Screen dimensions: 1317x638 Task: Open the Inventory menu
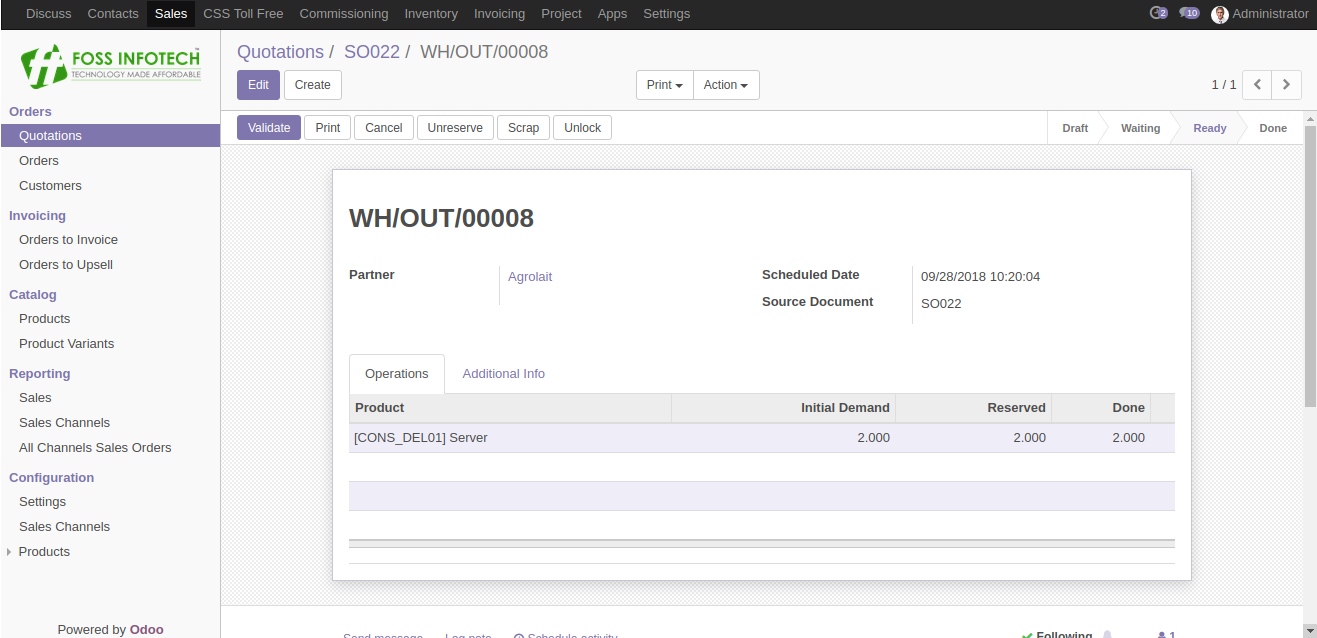[431, 14]
